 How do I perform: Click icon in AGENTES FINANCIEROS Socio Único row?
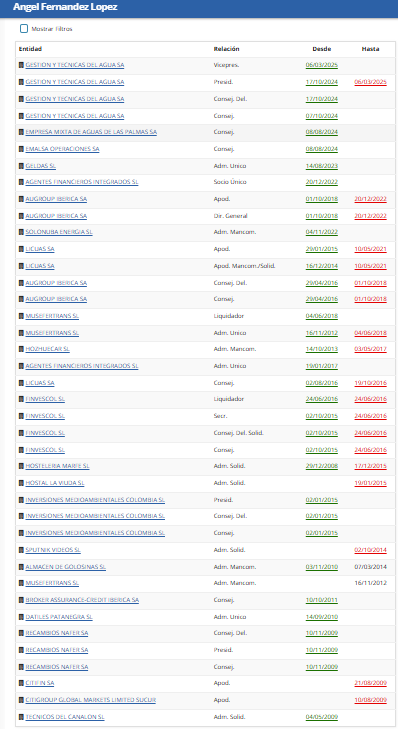coord(21,182)
